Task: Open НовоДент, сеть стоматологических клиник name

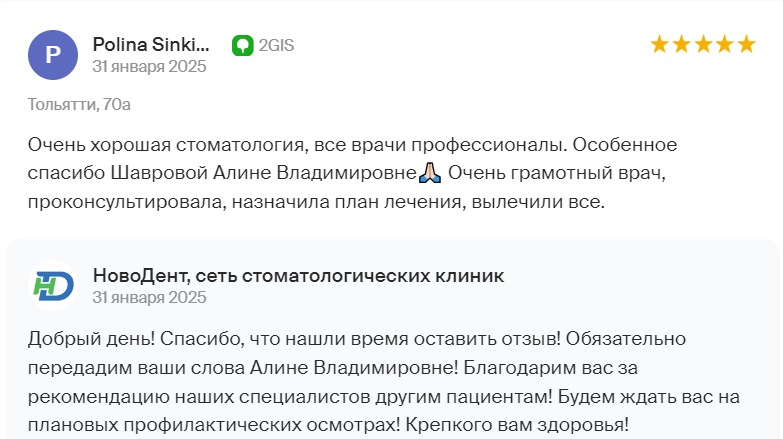Action: click(299, 275)
